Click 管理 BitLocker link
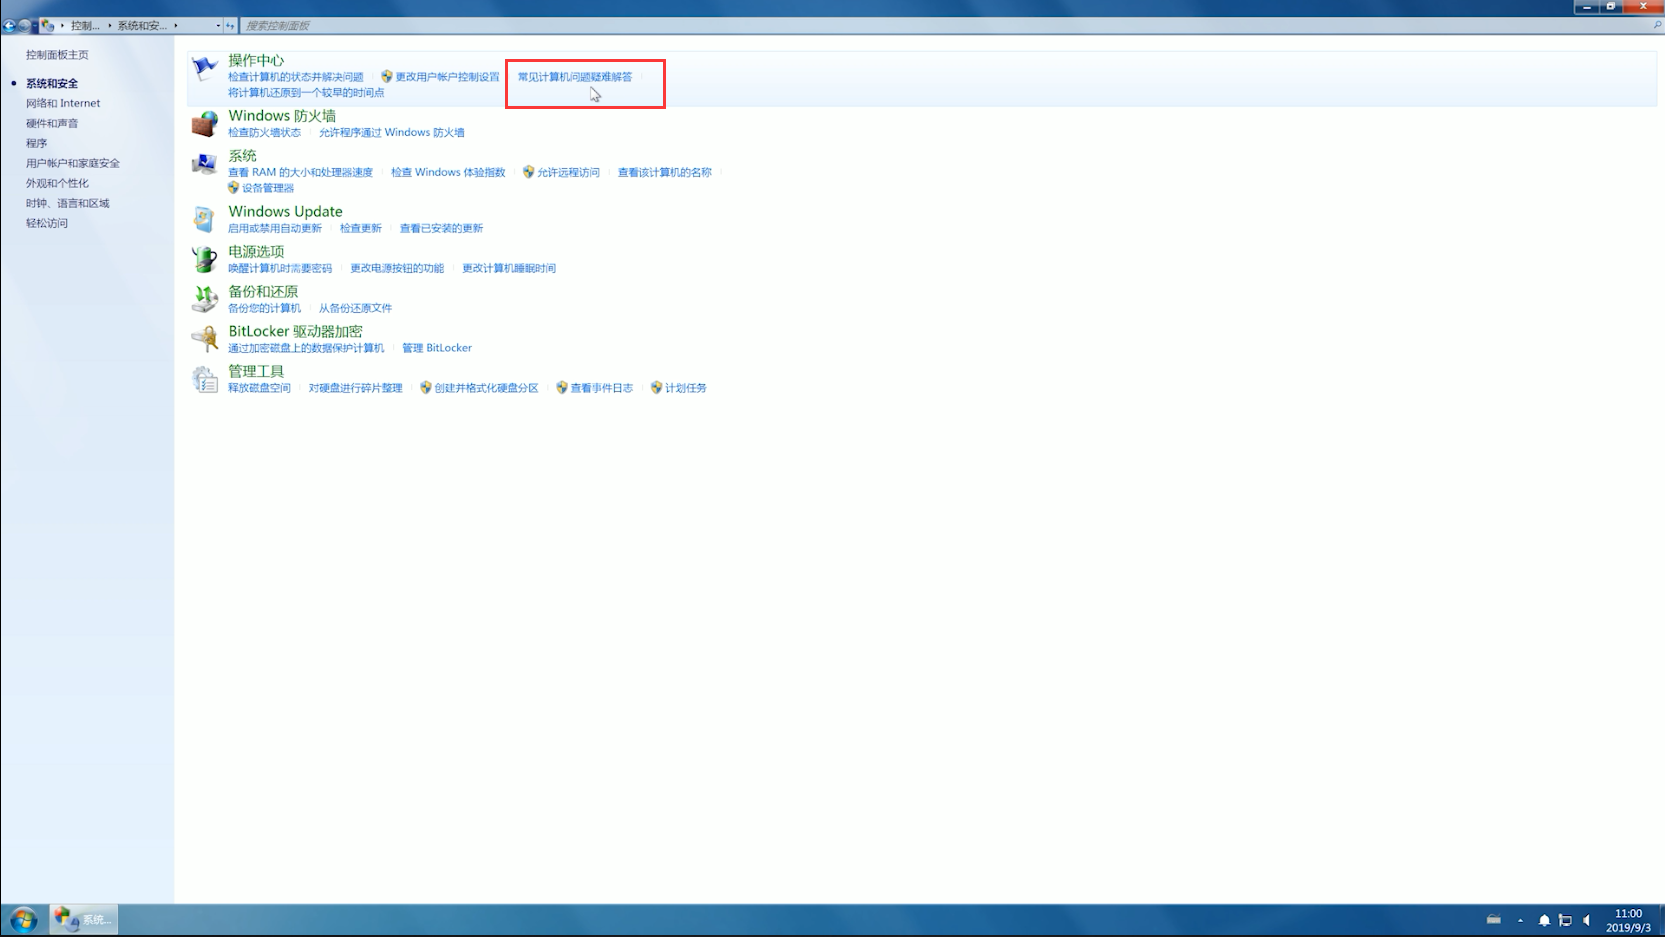Viewport: 1665px width, 937px height. pyautogui.click(x=437, y=348)
